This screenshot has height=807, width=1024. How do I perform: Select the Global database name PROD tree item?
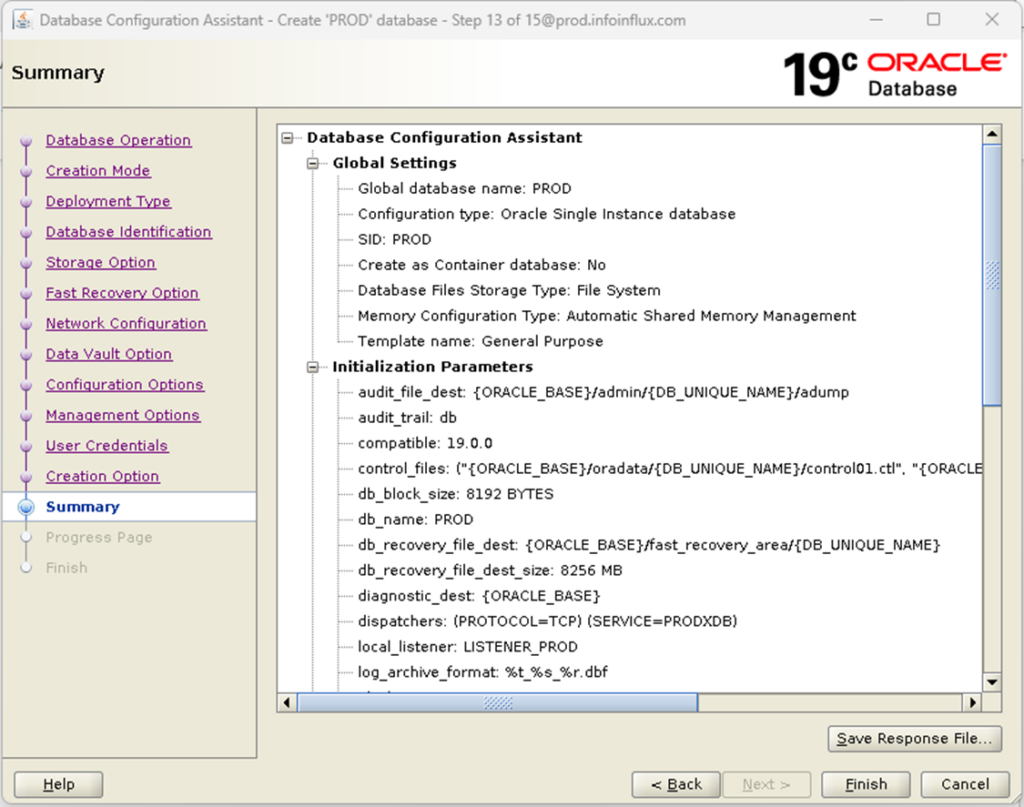click(464, 188)
